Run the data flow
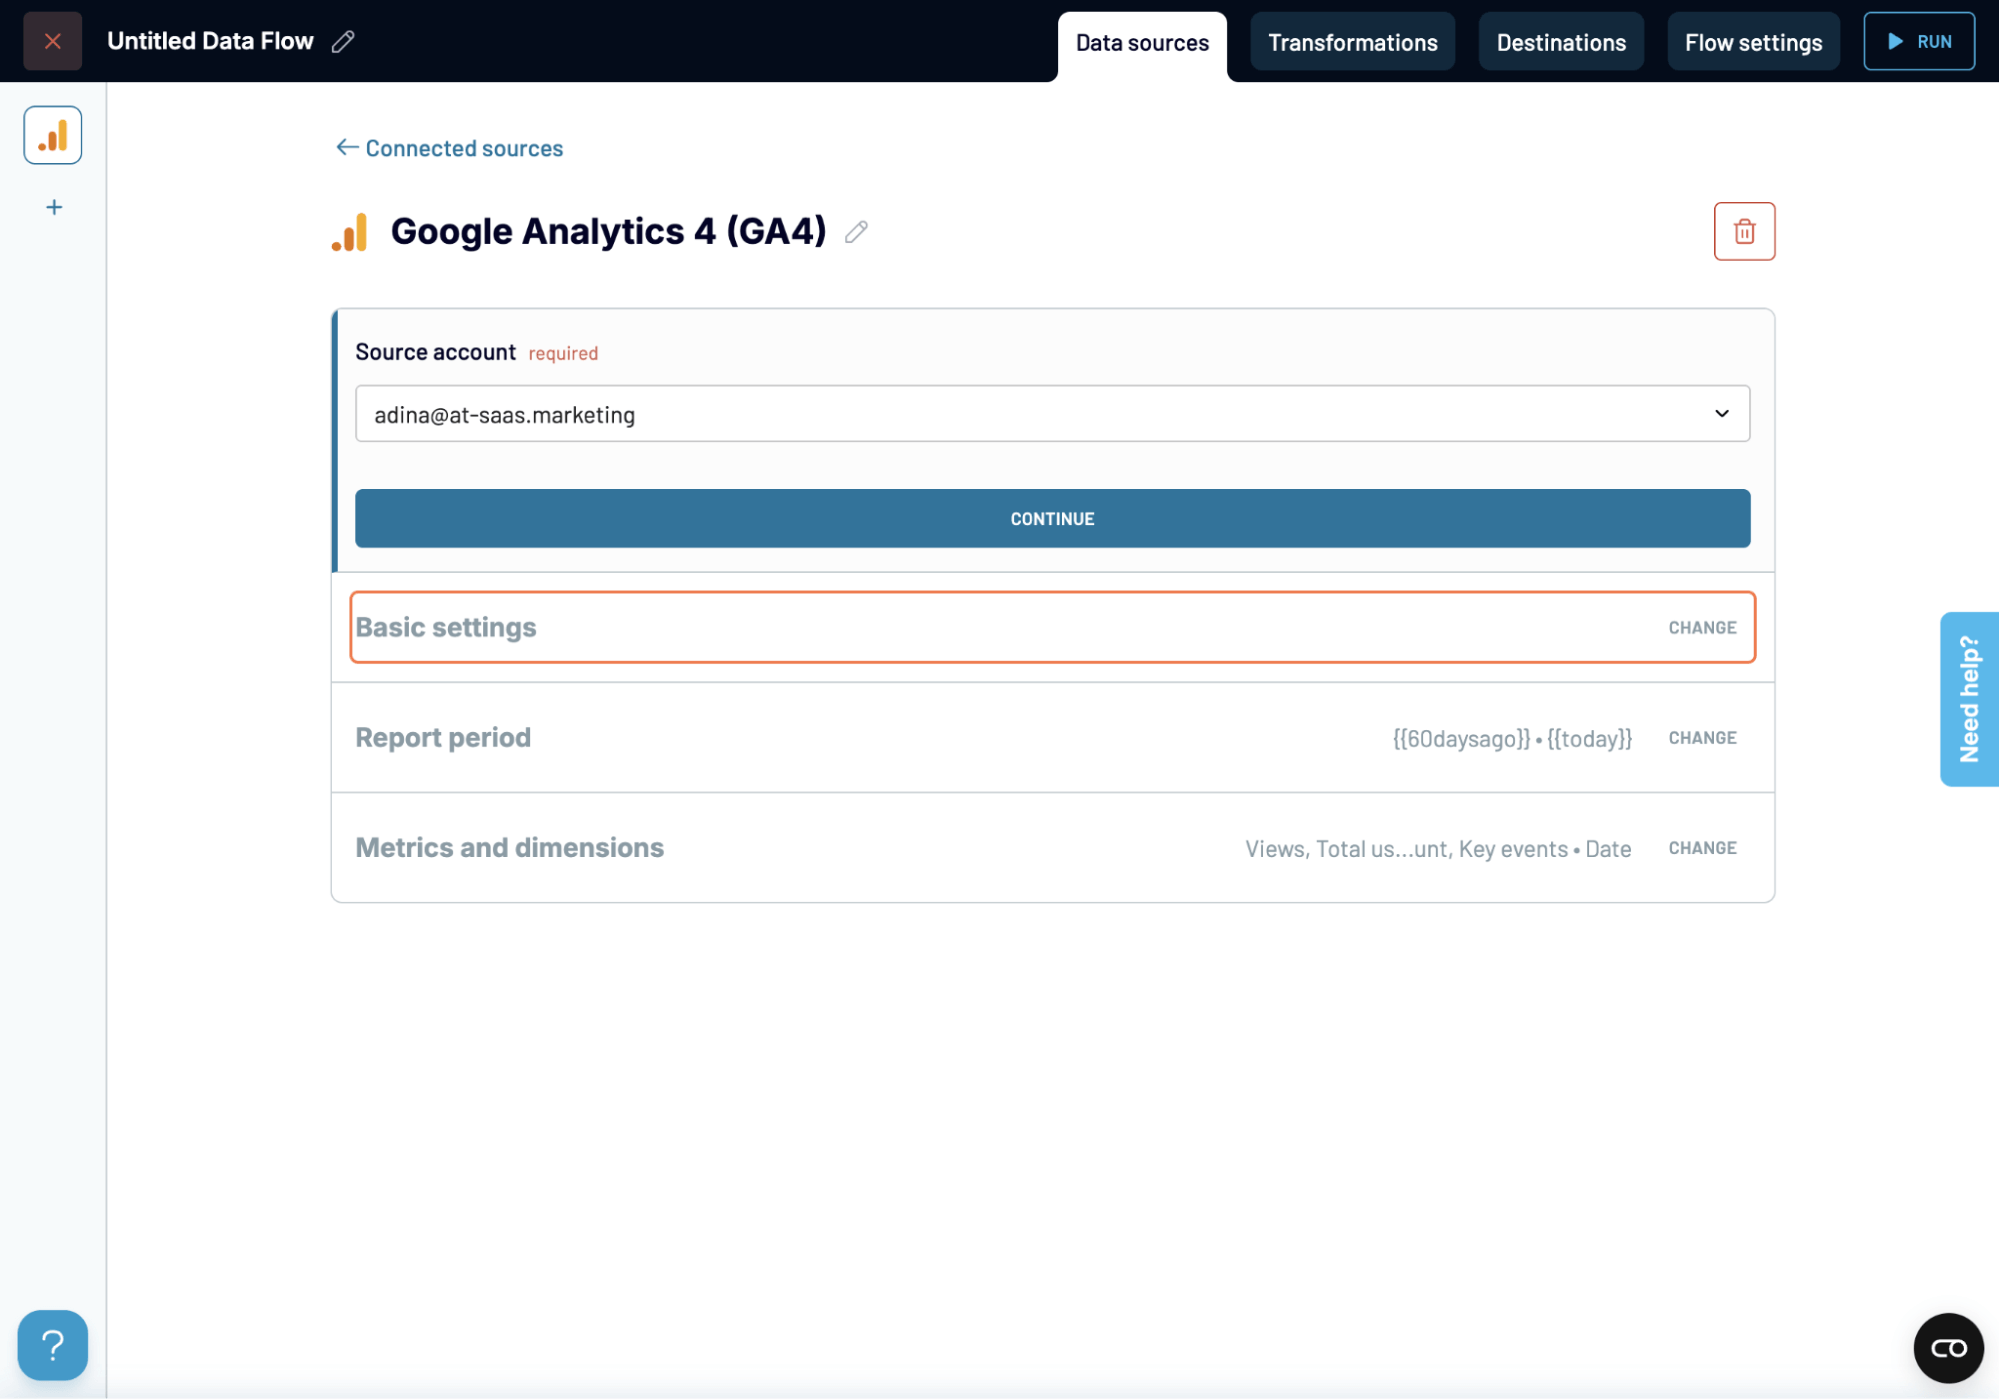The height and width of the screenshot is (1399, 1999). [1918, 41]
